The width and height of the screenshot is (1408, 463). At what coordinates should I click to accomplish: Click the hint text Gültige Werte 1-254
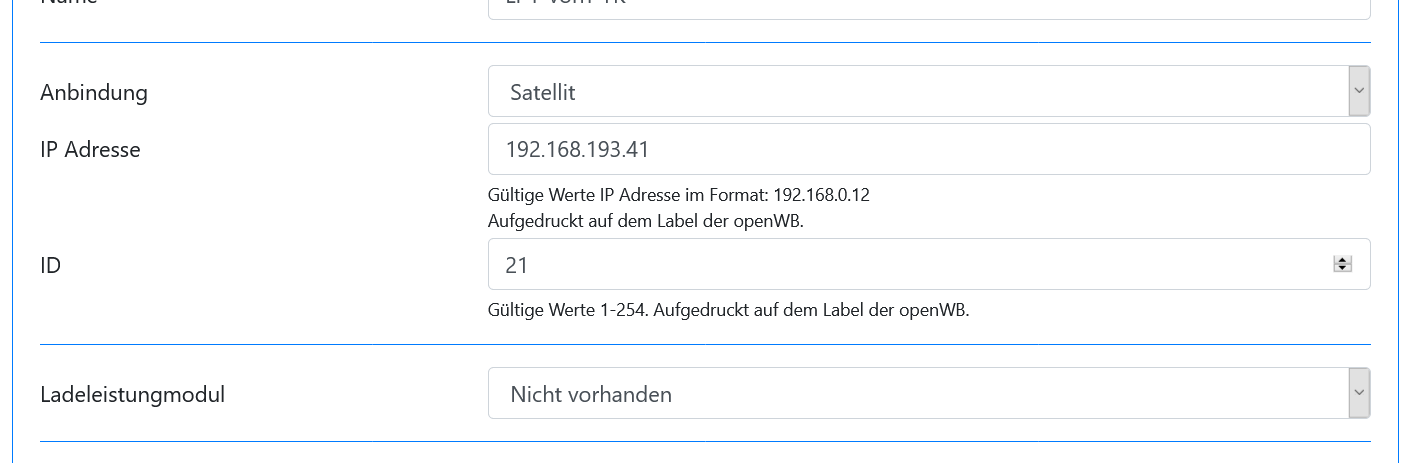[728, 309]
